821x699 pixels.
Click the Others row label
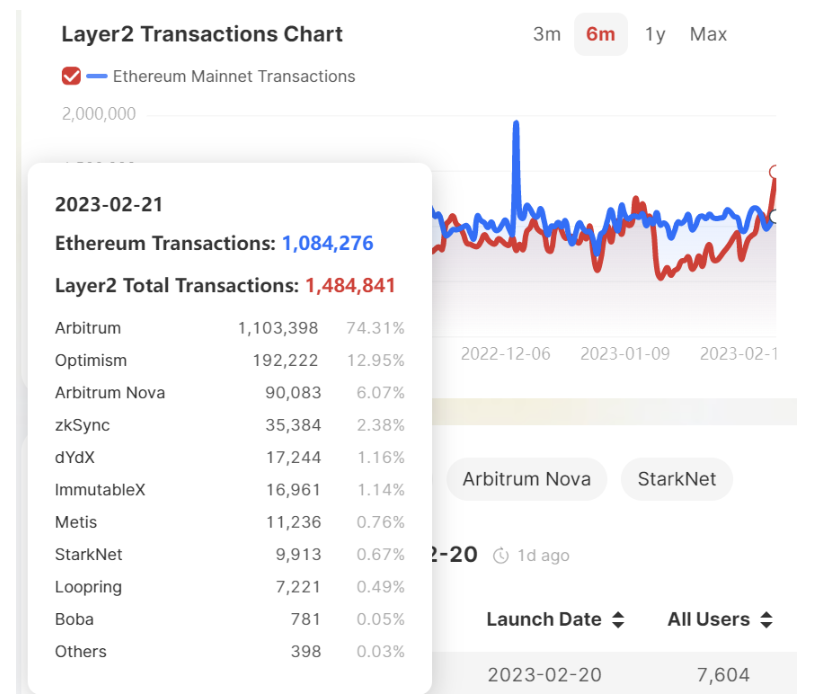81,652
